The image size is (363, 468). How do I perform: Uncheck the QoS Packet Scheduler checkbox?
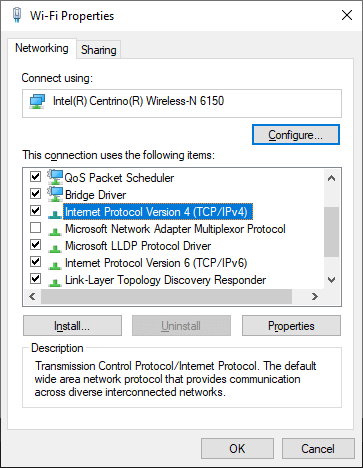[35, 176]
